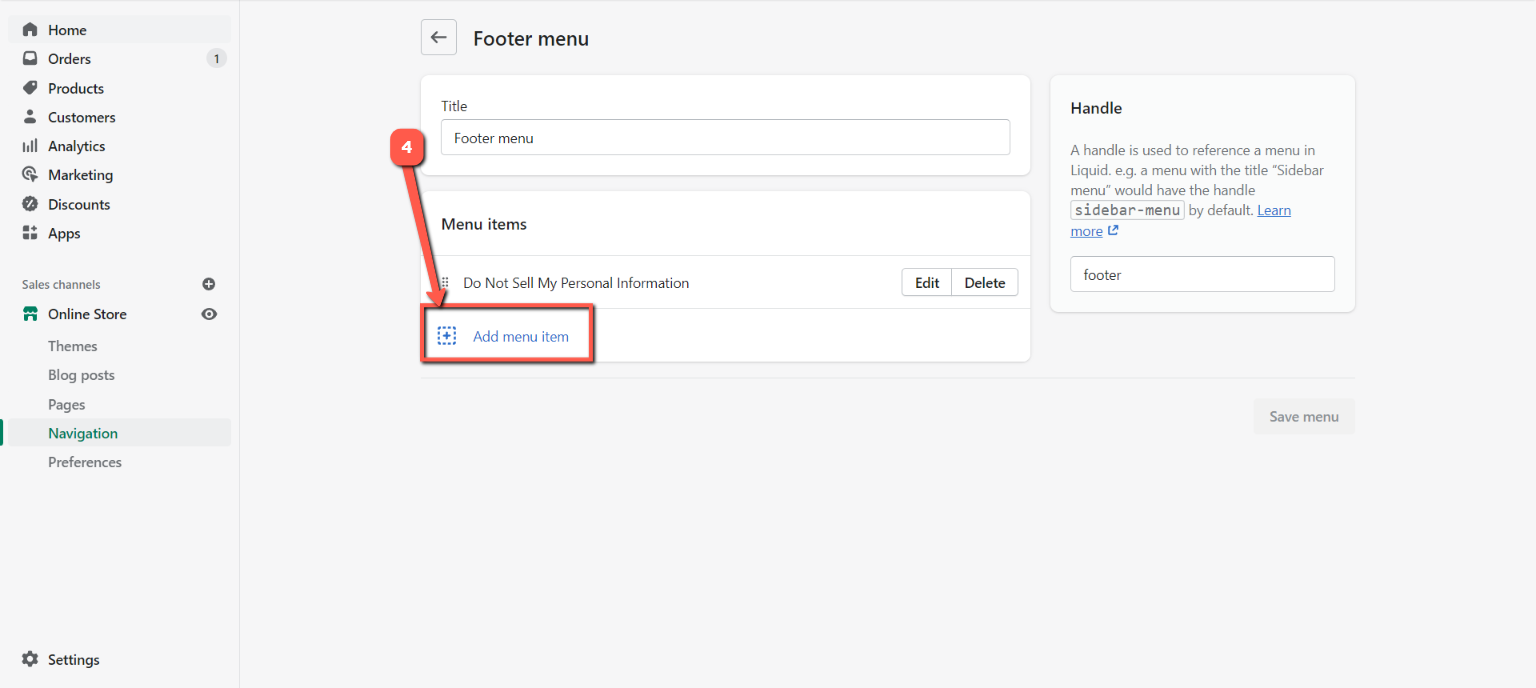This screenshot has height=688, width=1536.
Task: Click into the Title input field
Action: pos(725,138)
